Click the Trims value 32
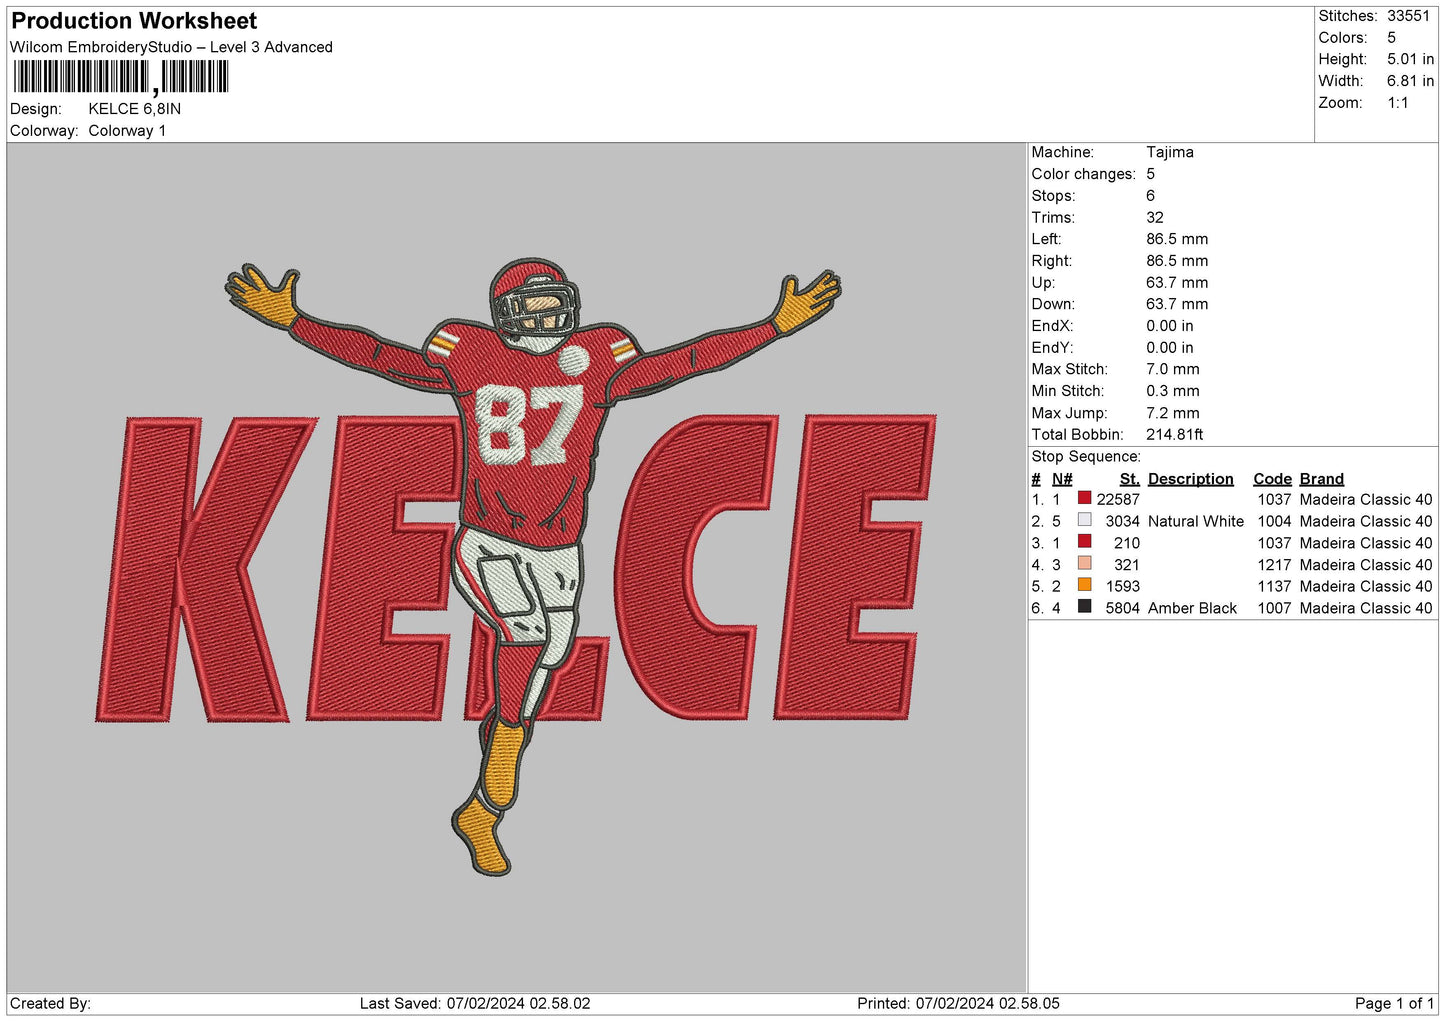Screen dimensions: 1445x1021 click(1155, 217)
